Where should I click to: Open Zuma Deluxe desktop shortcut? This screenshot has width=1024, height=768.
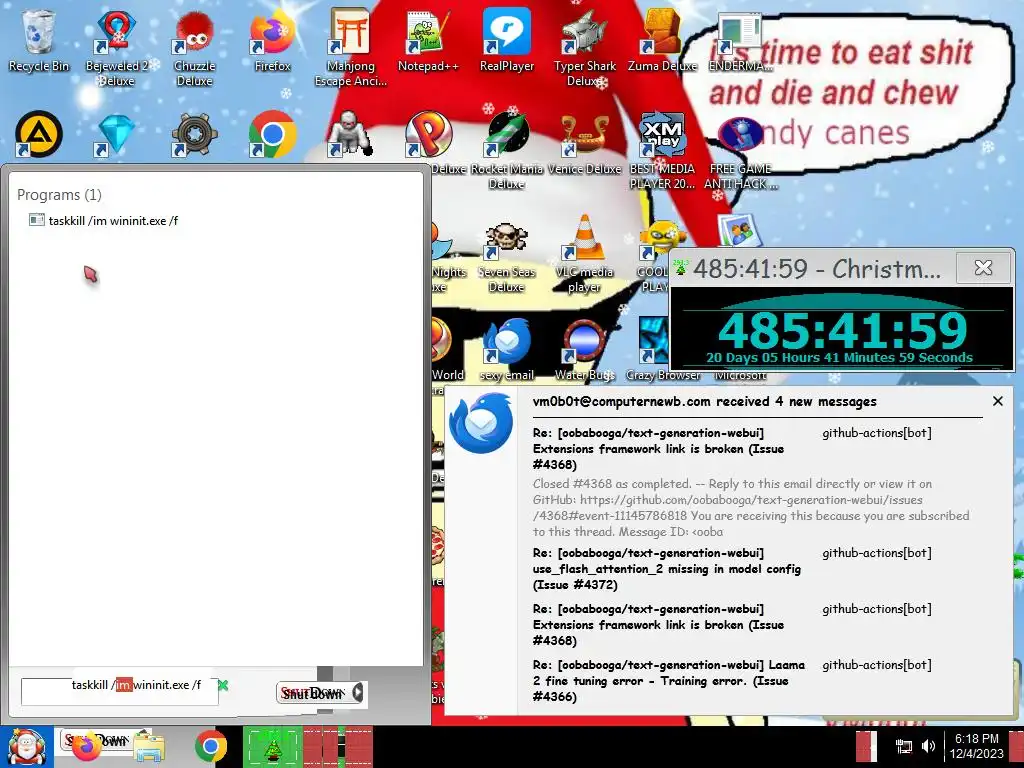[662, 40]
